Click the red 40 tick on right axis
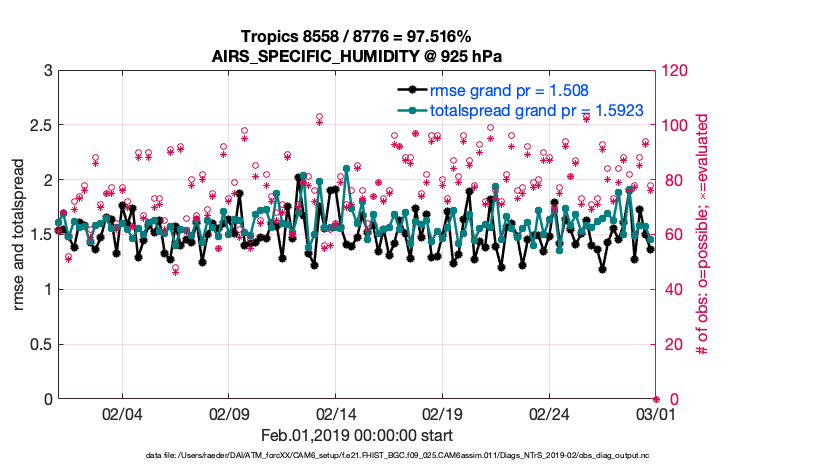 [670, 290]
